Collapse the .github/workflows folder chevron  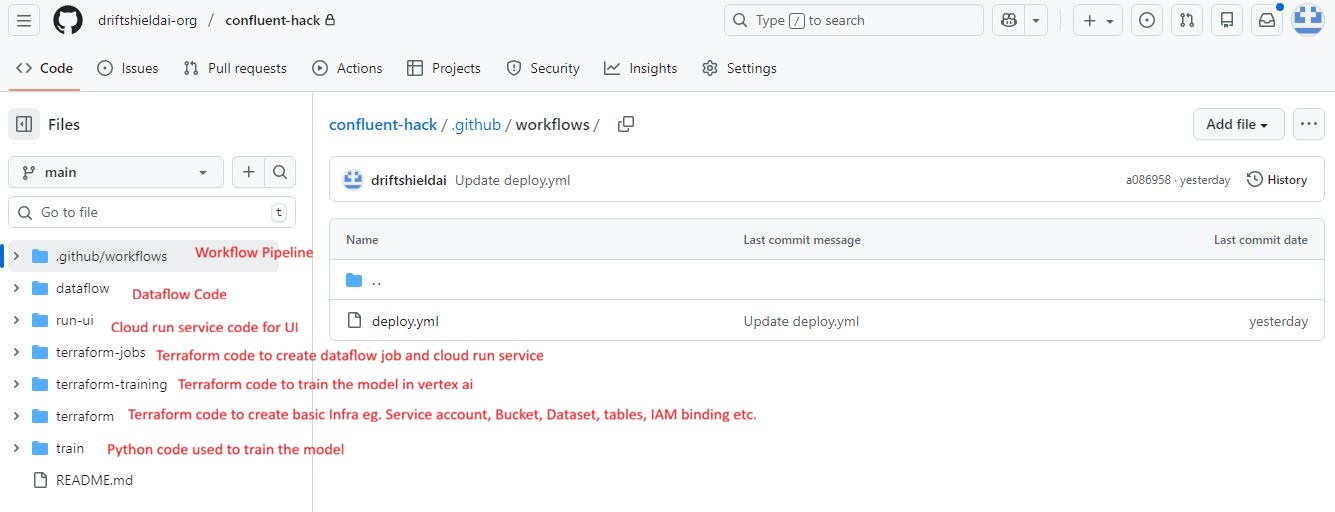[x=16, y=256]
